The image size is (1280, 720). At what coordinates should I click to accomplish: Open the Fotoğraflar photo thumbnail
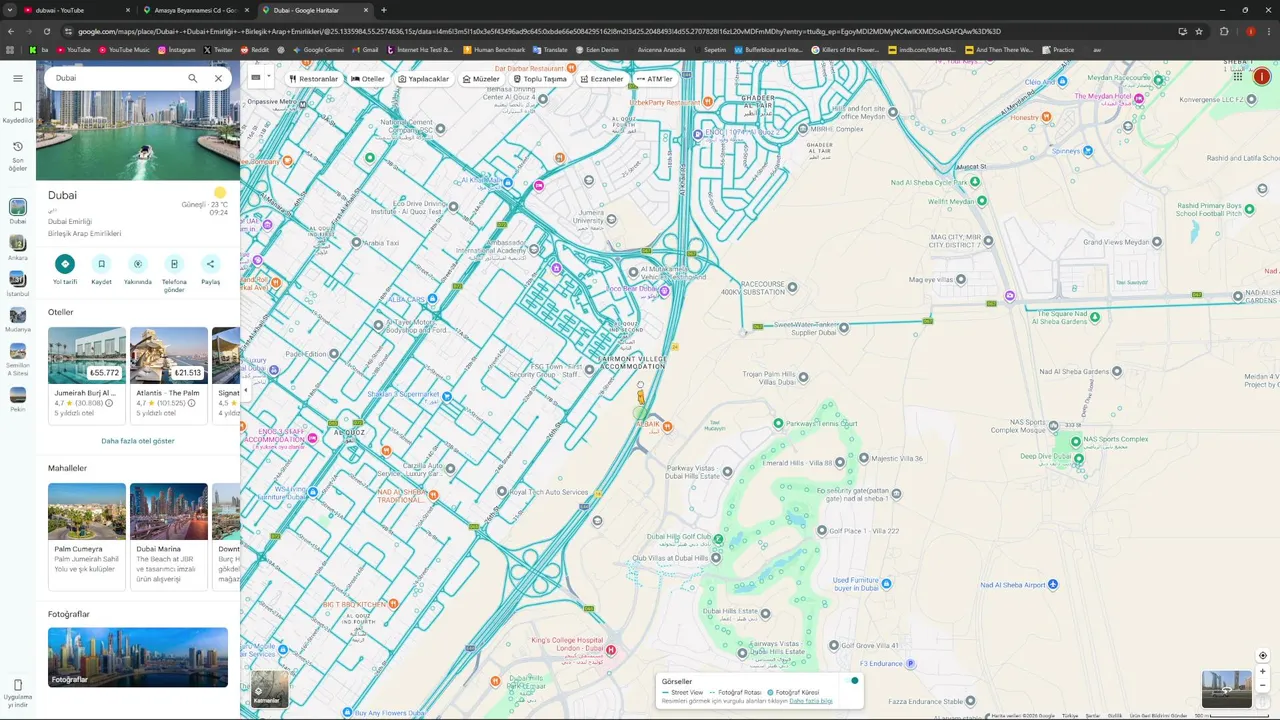point(138,657)
